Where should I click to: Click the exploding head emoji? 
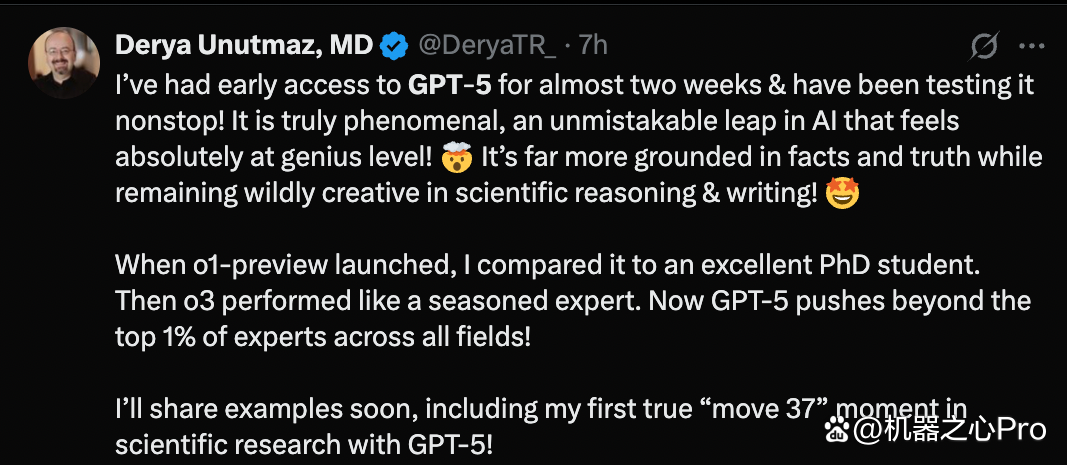457,158
